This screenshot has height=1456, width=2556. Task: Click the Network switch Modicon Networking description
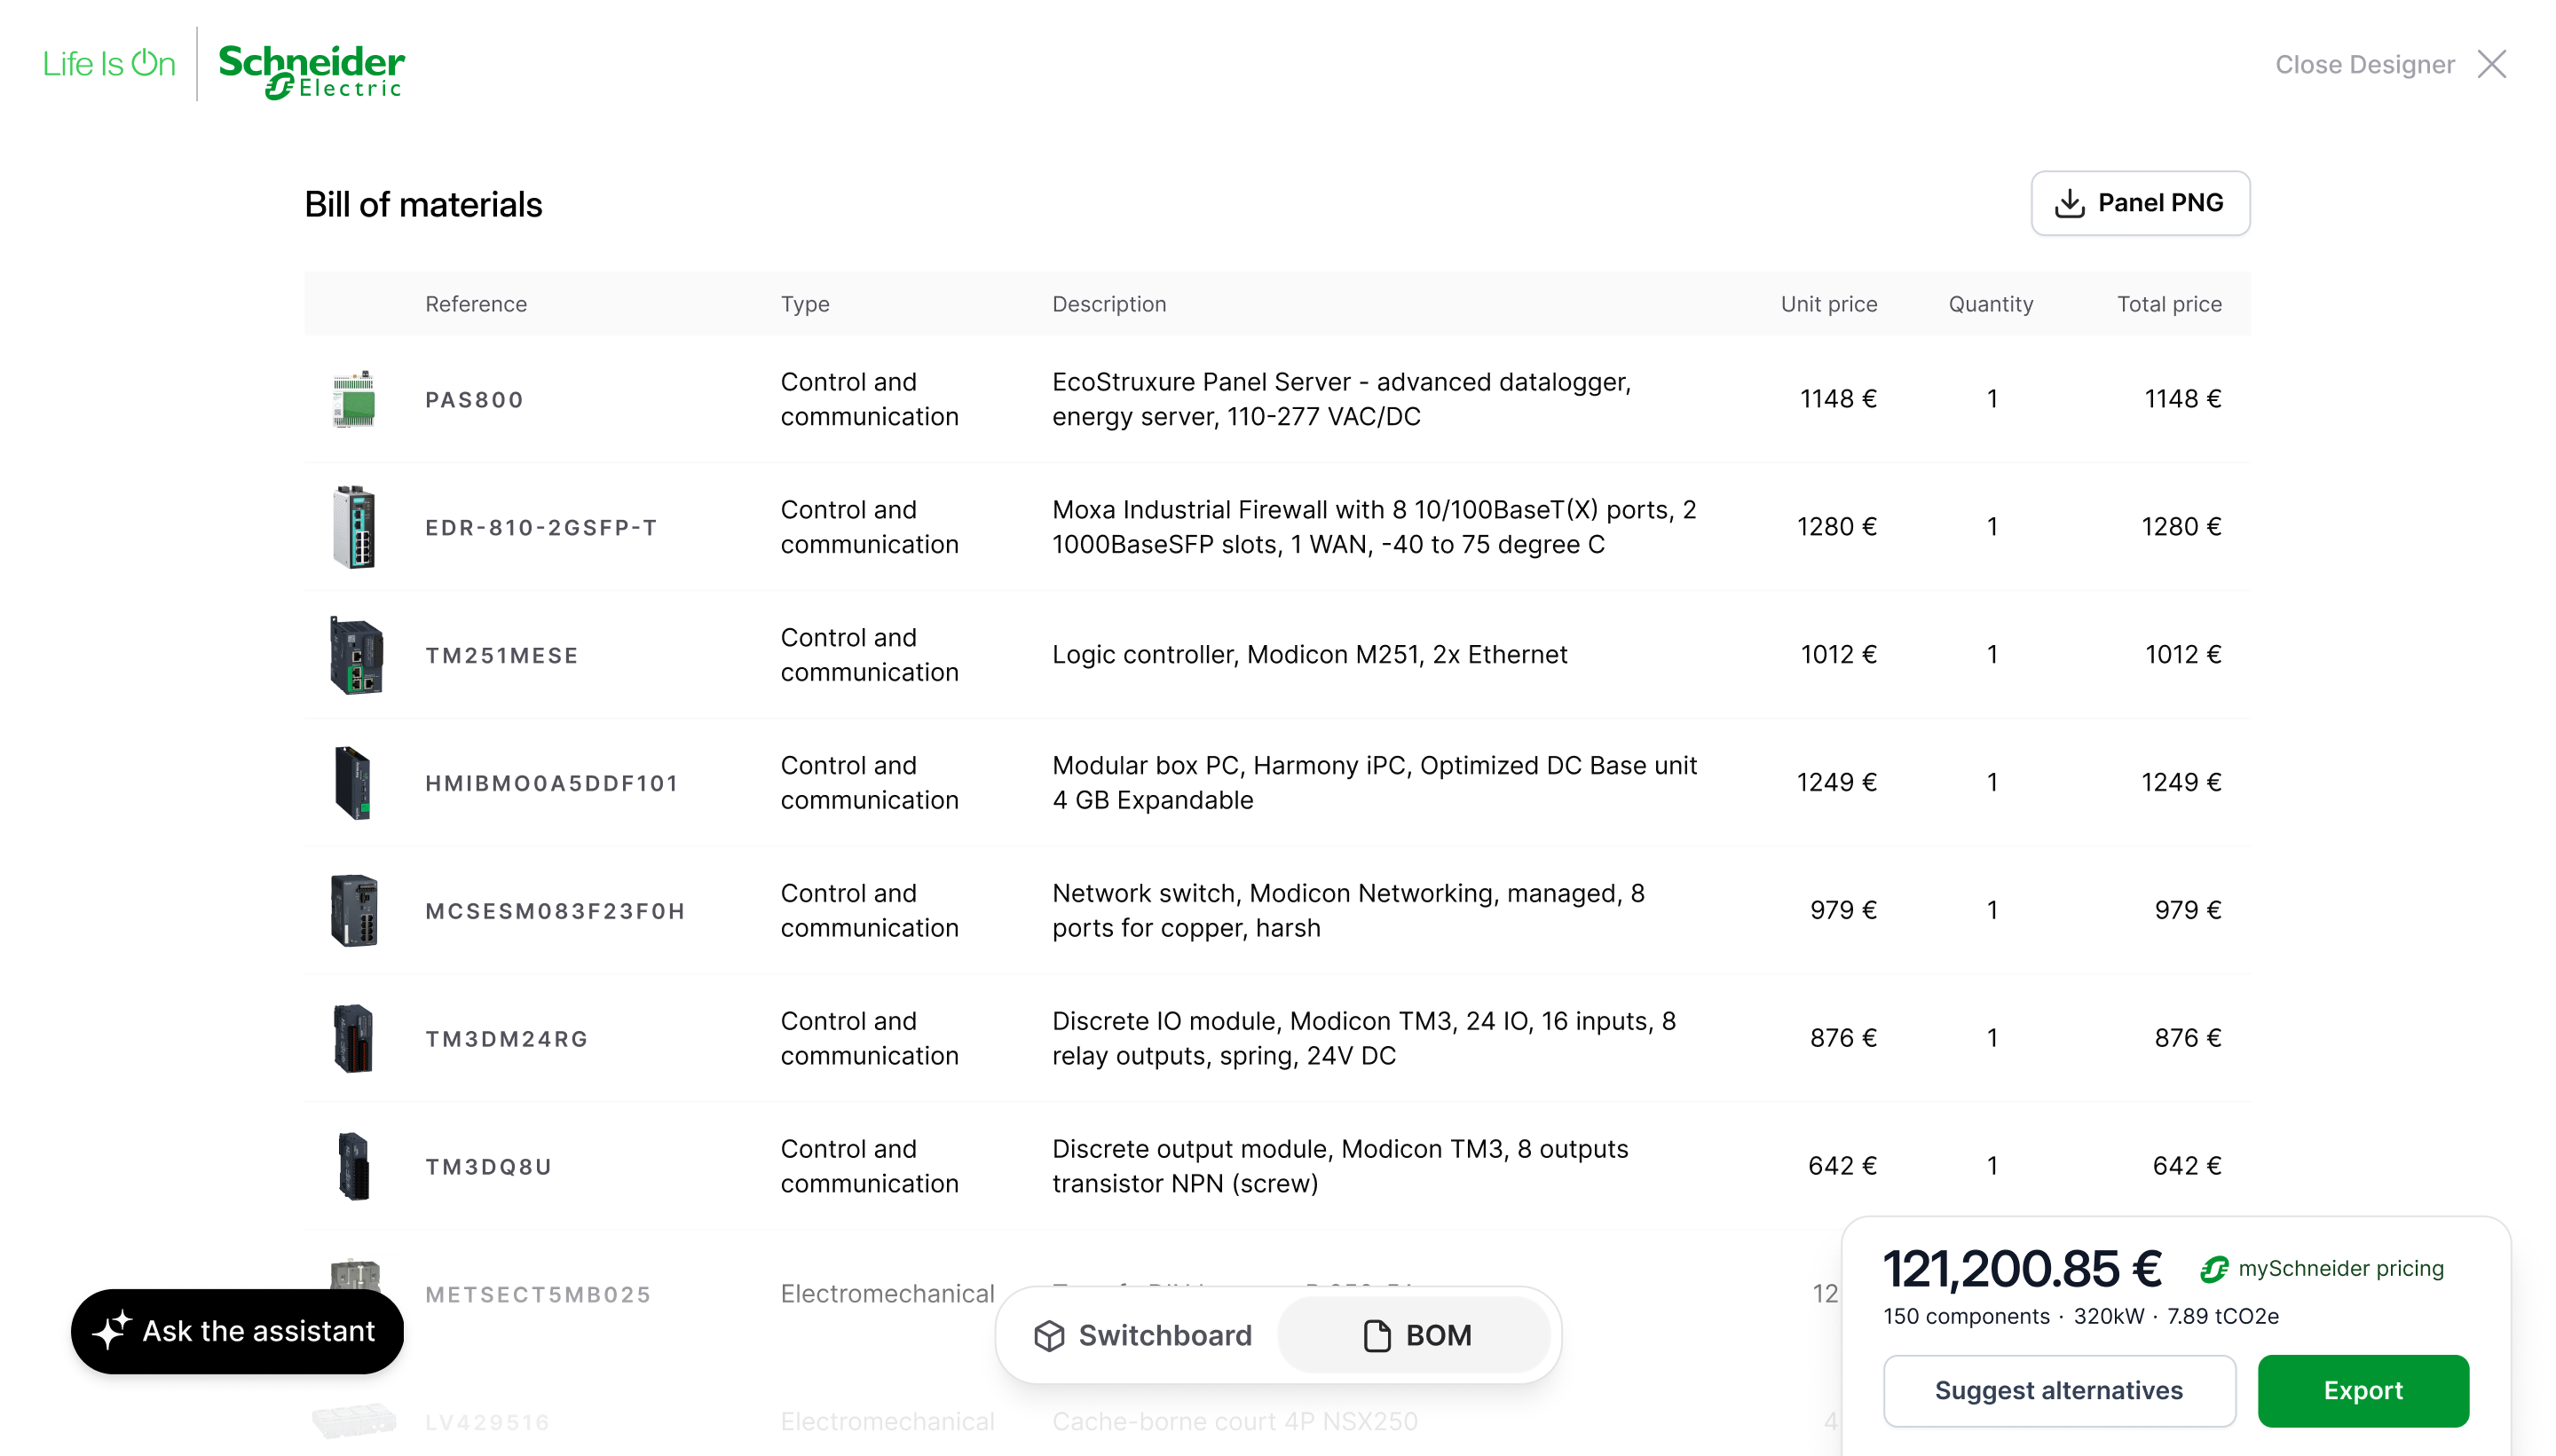click(1348, 911)
